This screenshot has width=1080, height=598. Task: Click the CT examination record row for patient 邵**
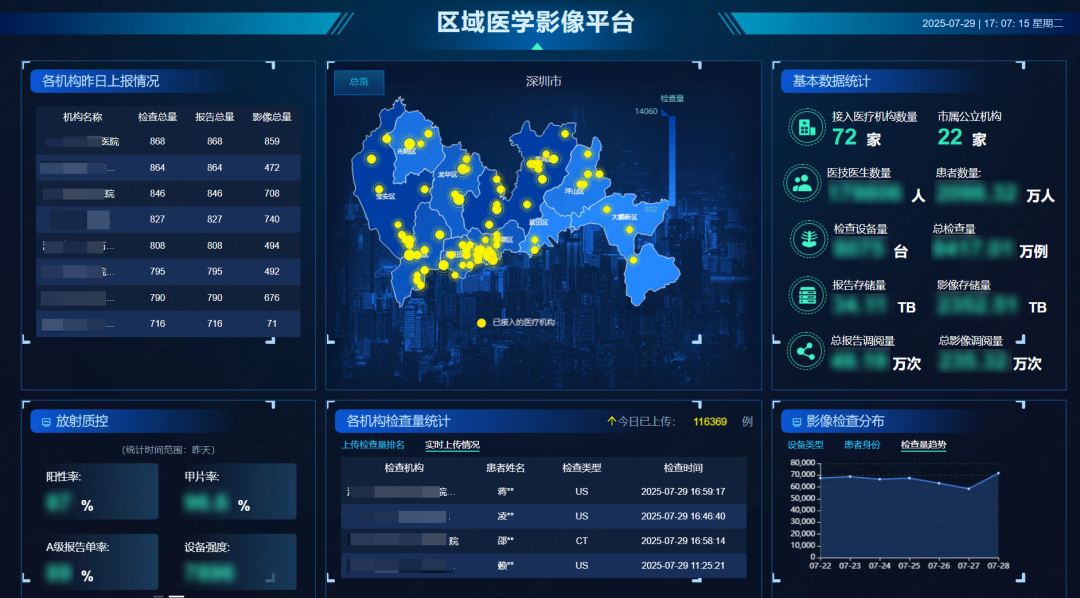click(x=543, y=541)
